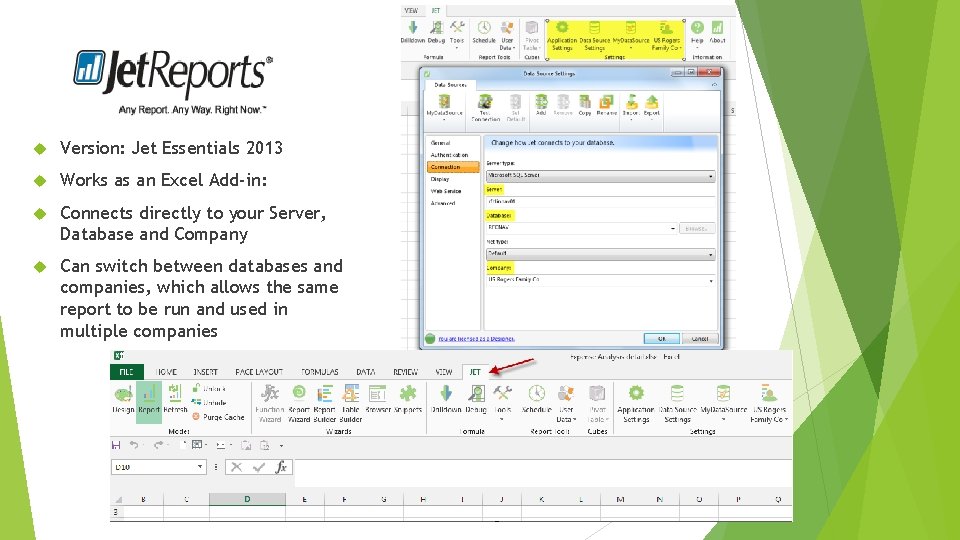Open Snippets in the Wizards group
Viewport: 960px width, 540px height.
click(x=408, y=399)
